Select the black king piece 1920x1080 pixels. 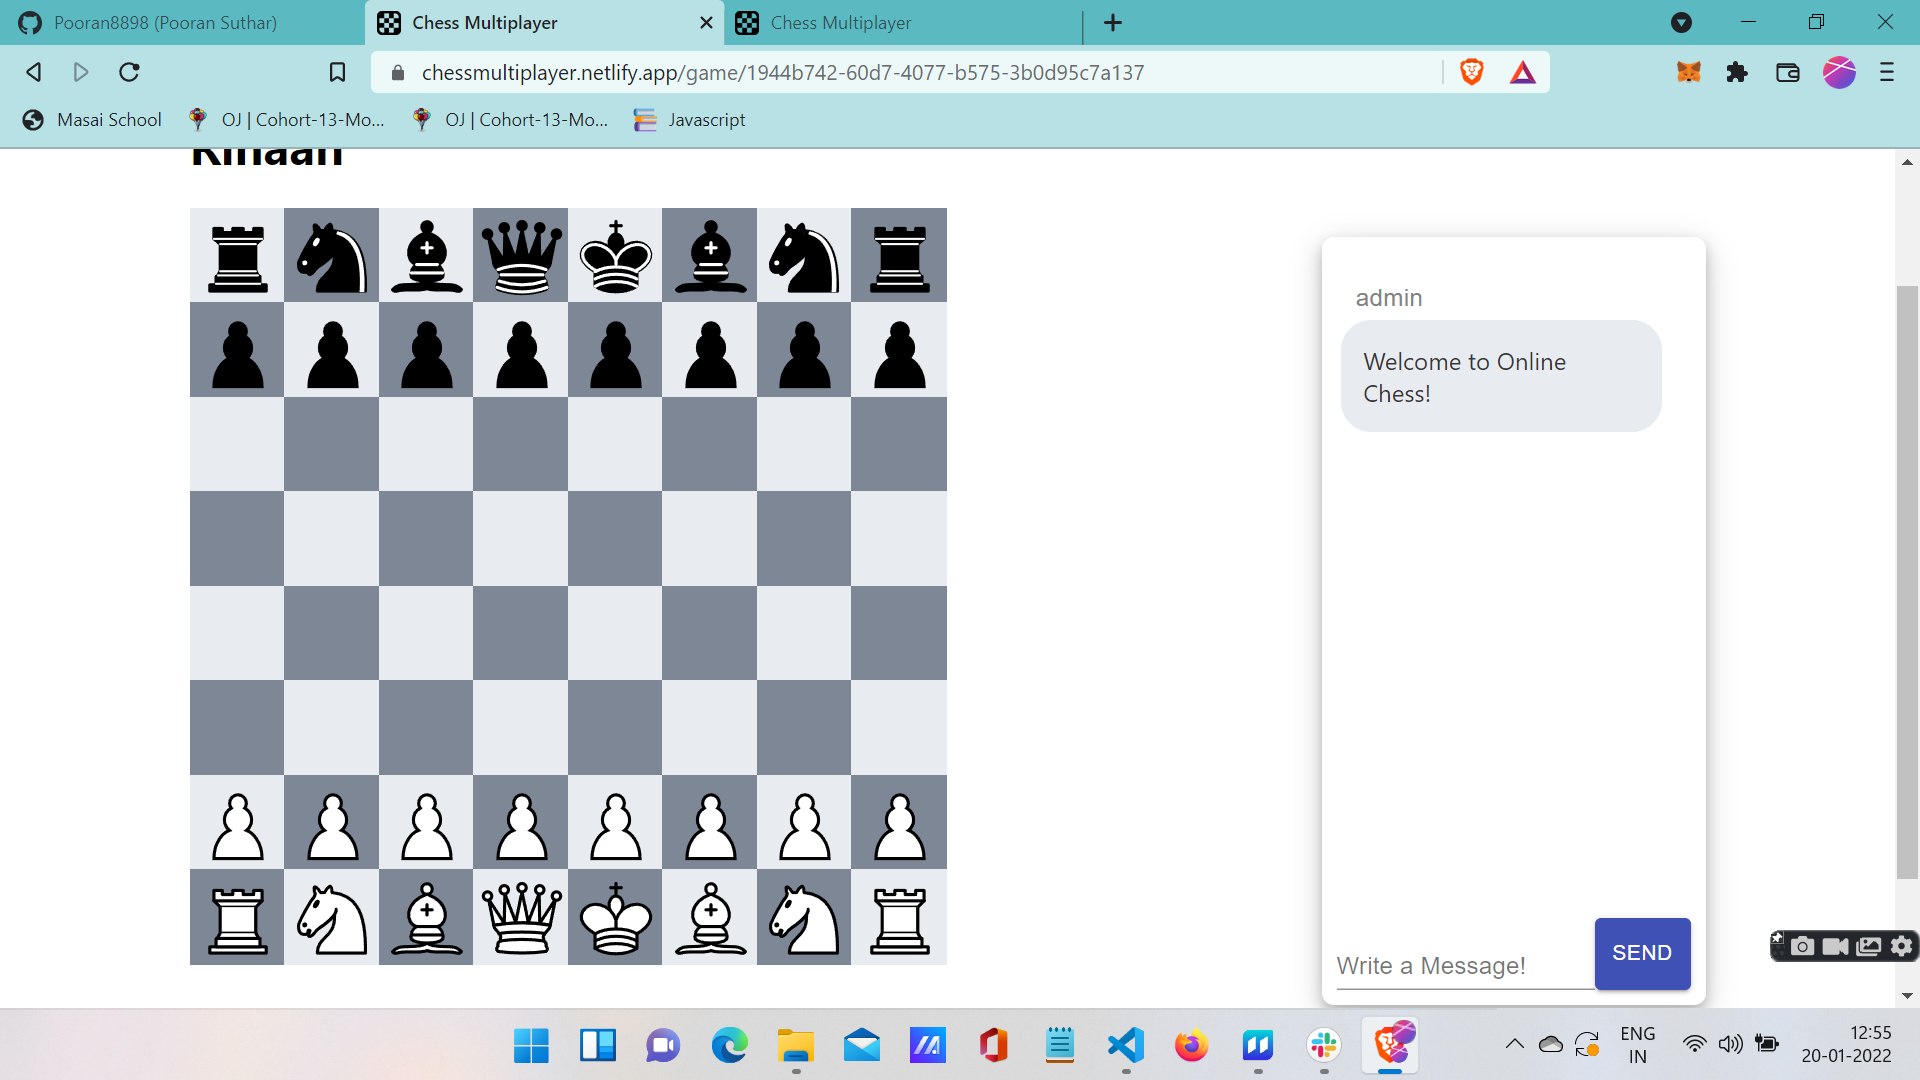pyautogui.click(x=615, y=256)
